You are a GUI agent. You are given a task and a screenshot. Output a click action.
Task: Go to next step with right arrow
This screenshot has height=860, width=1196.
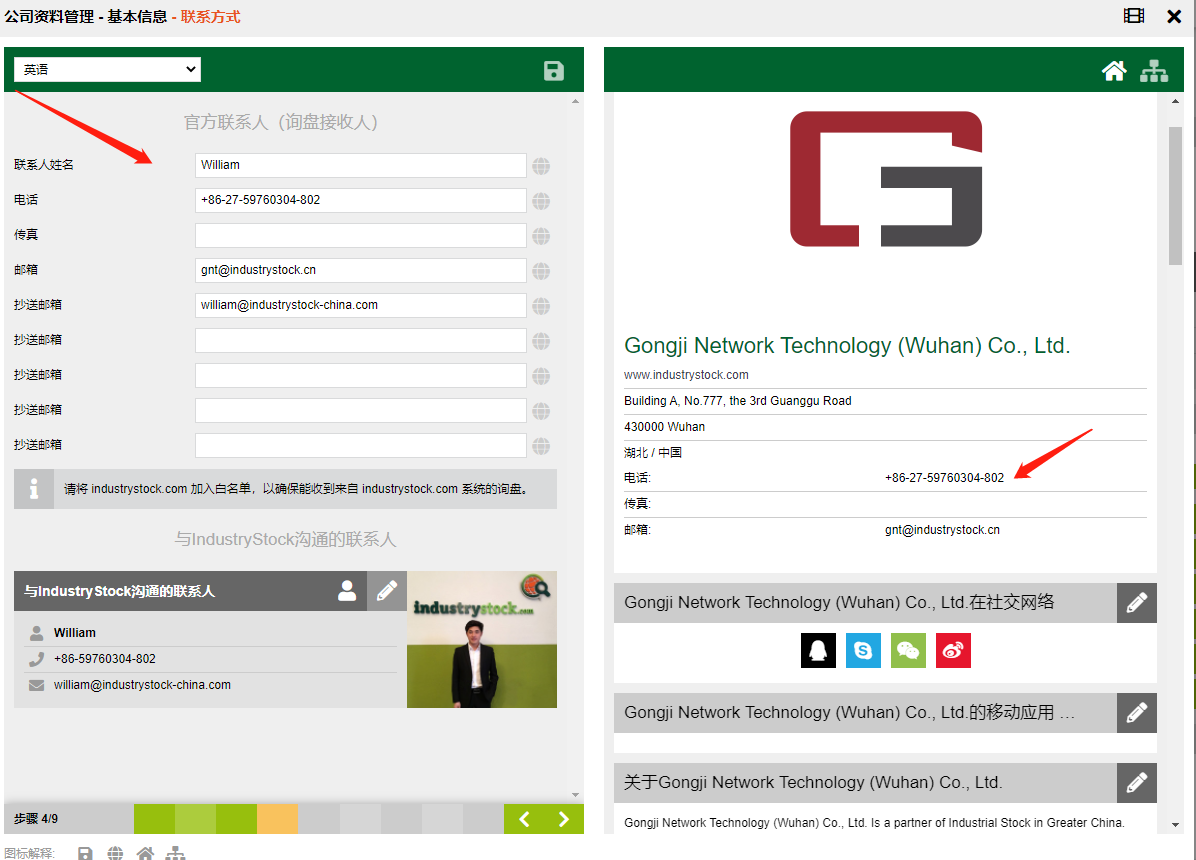564,819
